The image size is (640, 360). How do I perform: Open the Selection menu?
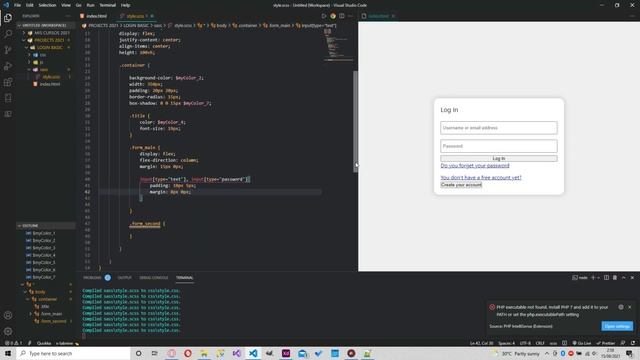click(x=47, y=5)
